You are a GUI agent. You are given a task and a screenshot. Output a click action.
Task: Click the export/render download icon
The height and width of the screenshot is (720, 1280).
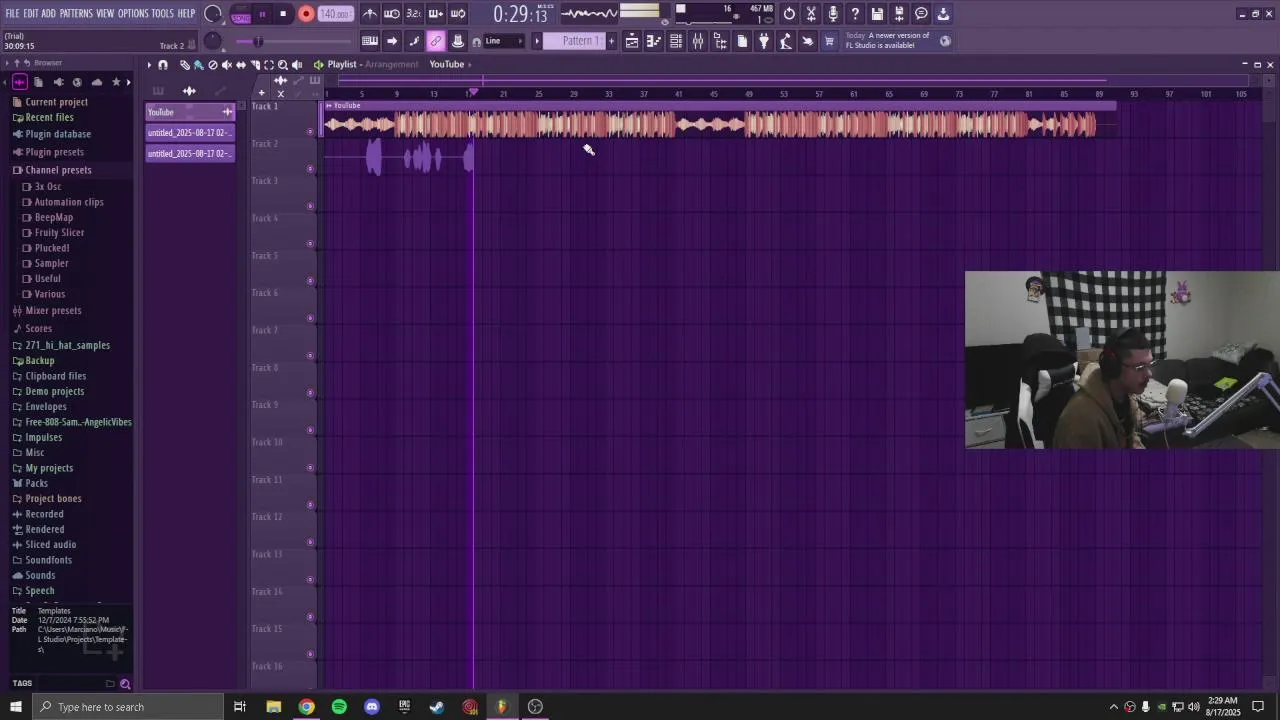point(943,14)
